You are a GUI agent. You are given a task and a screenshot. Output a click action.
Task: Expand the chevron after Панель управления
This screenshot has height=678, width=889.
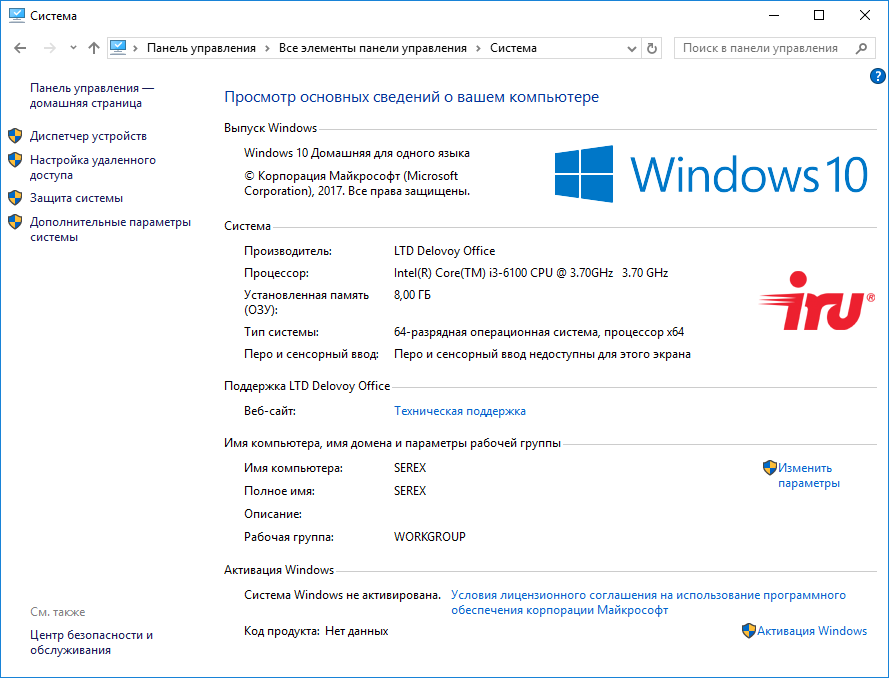267,48
